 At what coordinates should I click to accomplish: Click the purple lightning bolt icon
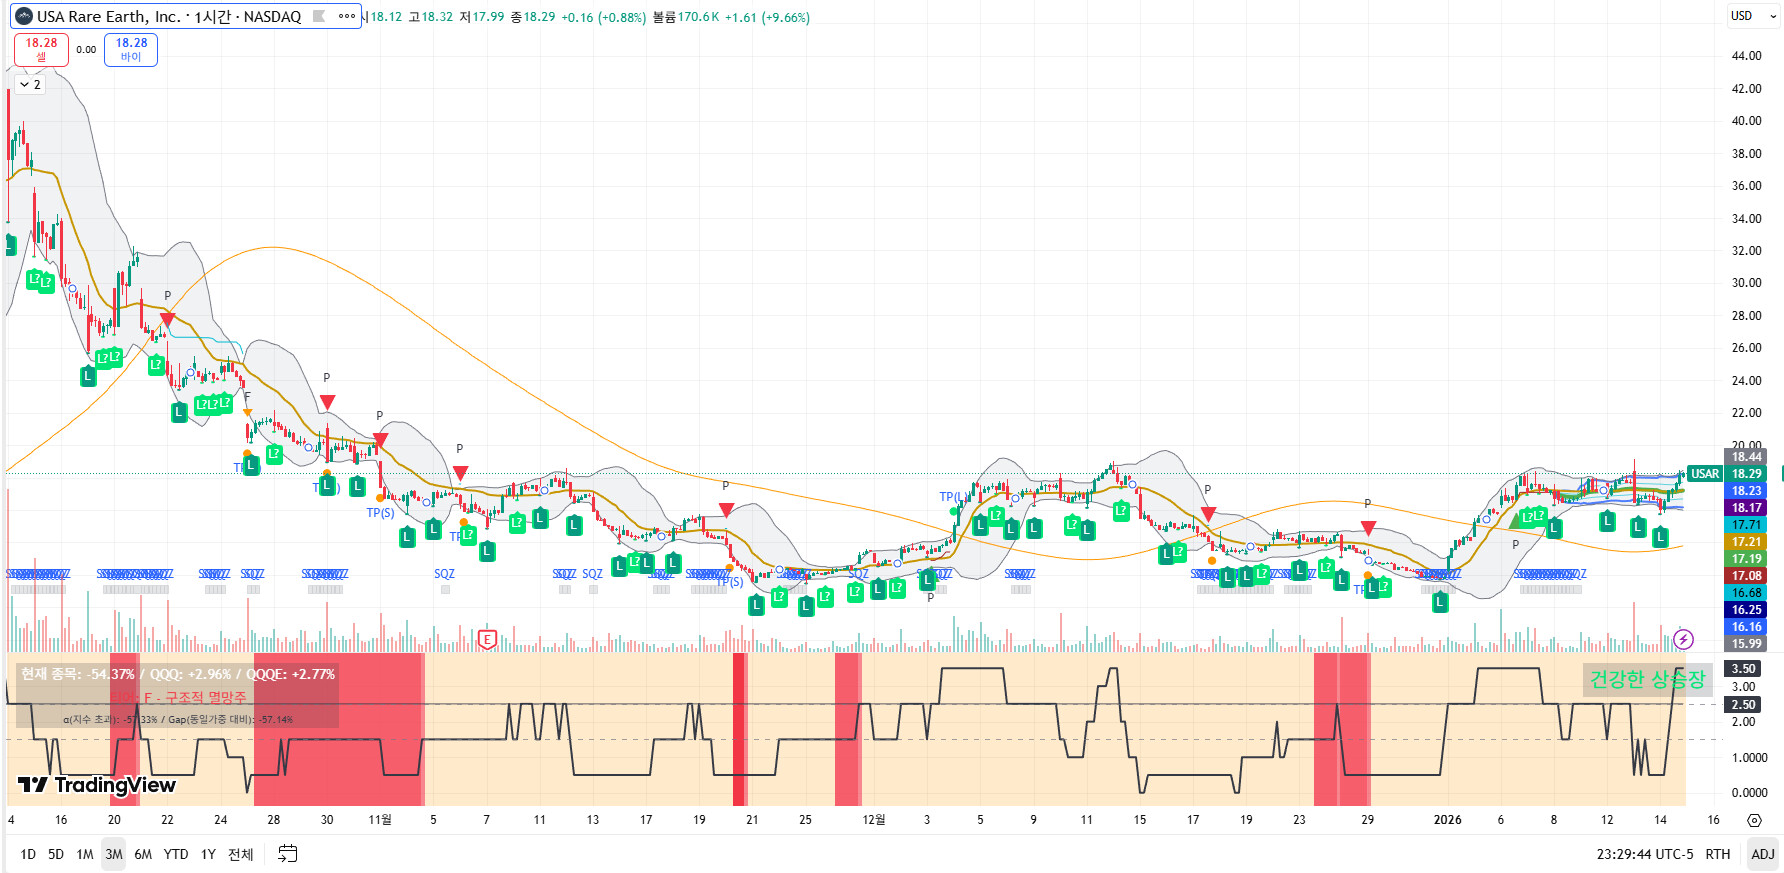(1683, 639)
